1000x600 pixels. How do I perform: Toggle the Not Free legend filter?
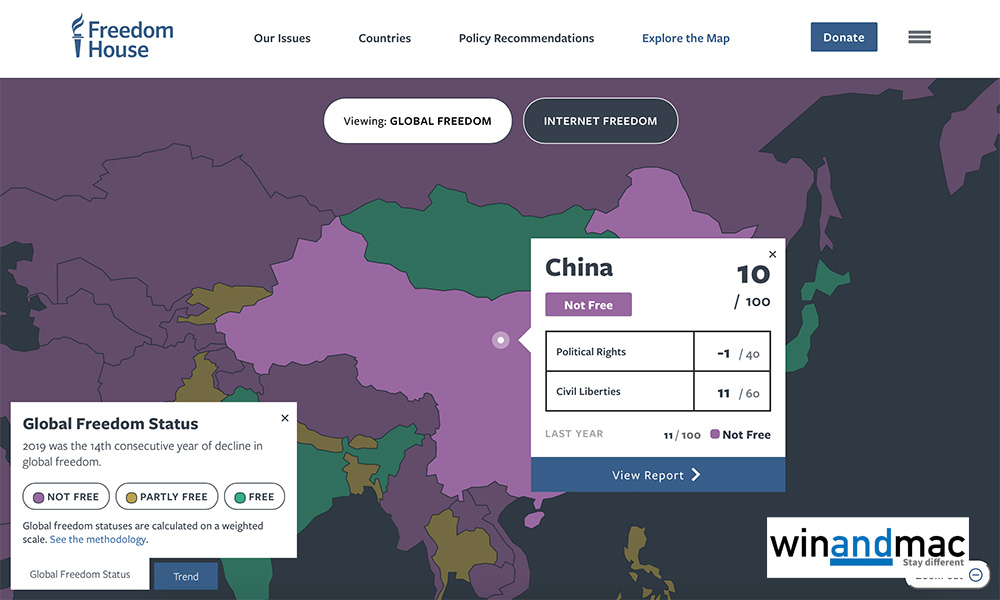pyautogui.click(x=65, y=497)
